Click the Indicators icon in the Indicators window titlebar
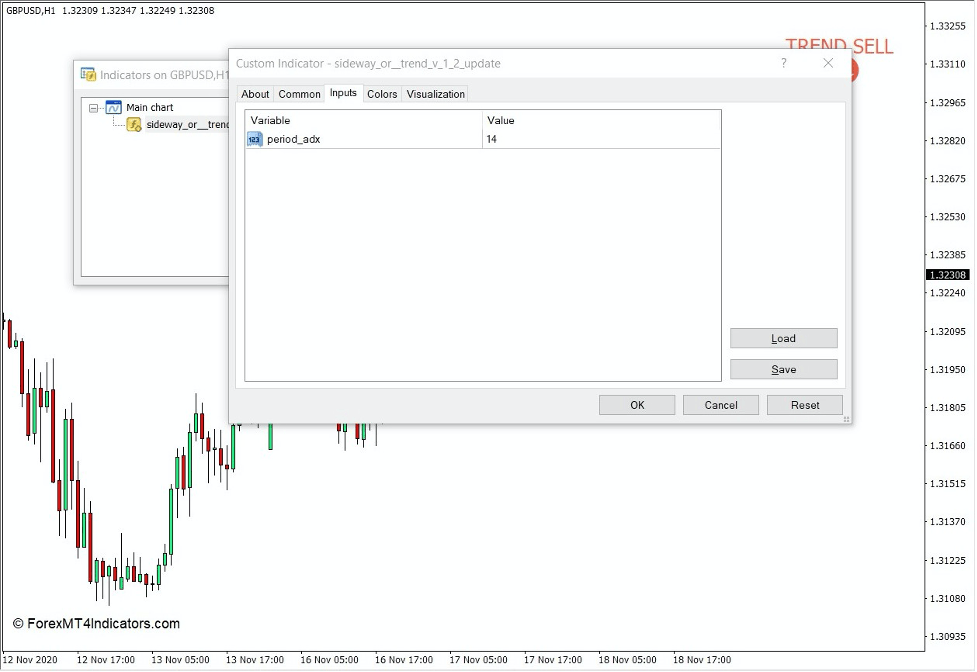 [x=87, y=74]
